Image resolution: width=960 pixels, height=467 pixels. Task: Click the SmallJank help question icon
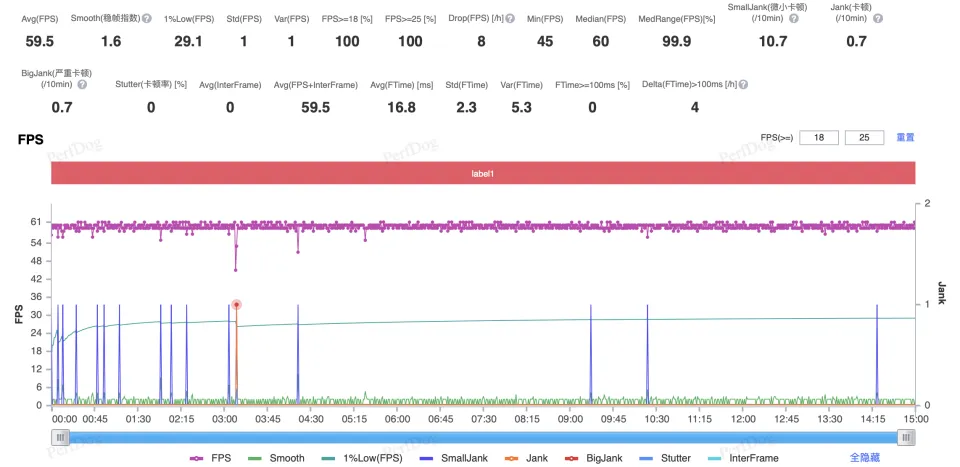point(794,18)
